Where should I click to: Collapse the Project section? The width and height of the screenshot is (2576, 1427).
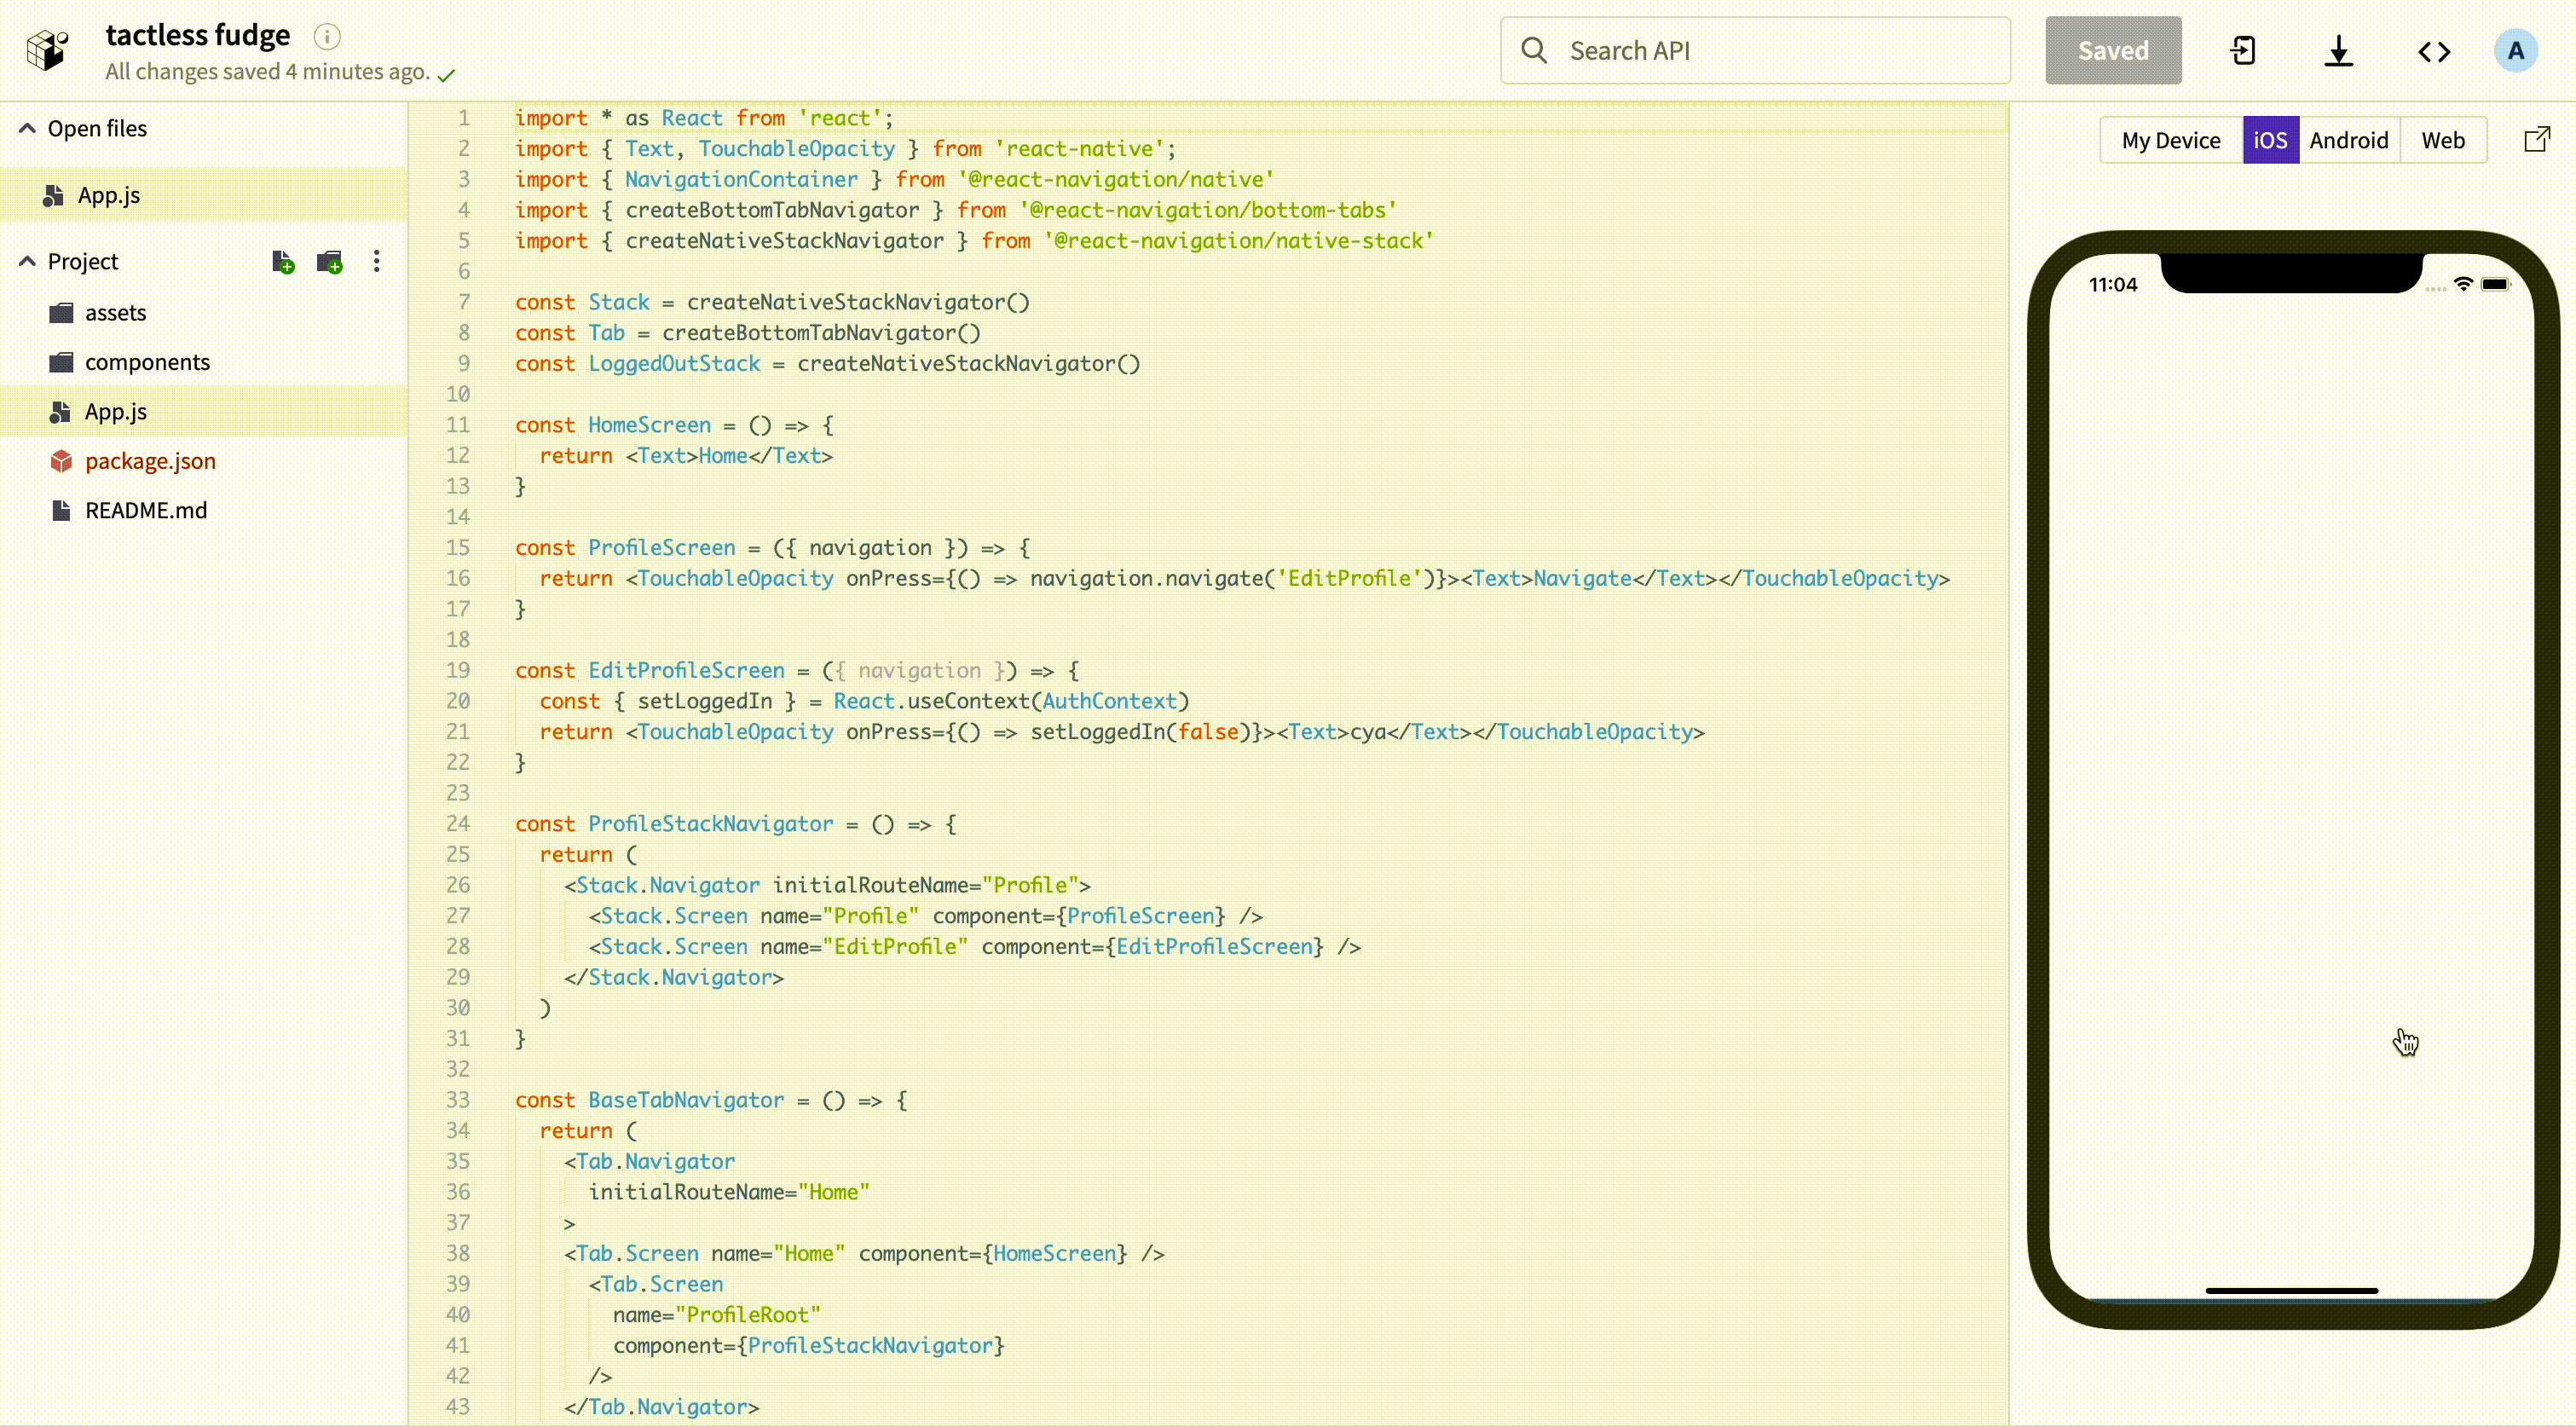coord(27,261)
